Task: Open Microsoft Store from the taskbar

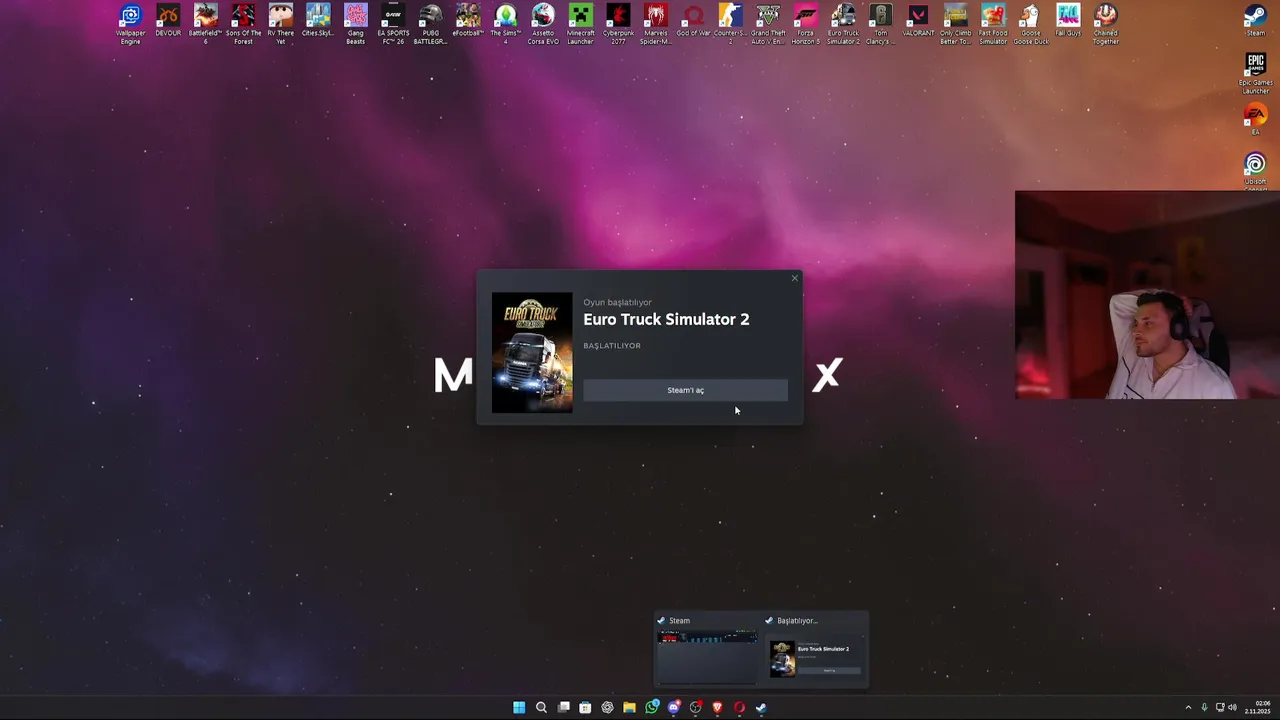Action: pyautogui.click(x=585, y=707)
